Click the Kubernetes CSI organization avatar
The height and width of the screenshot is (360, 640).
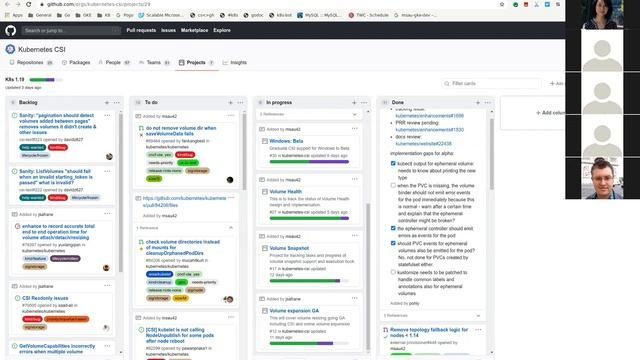[10, 49]
